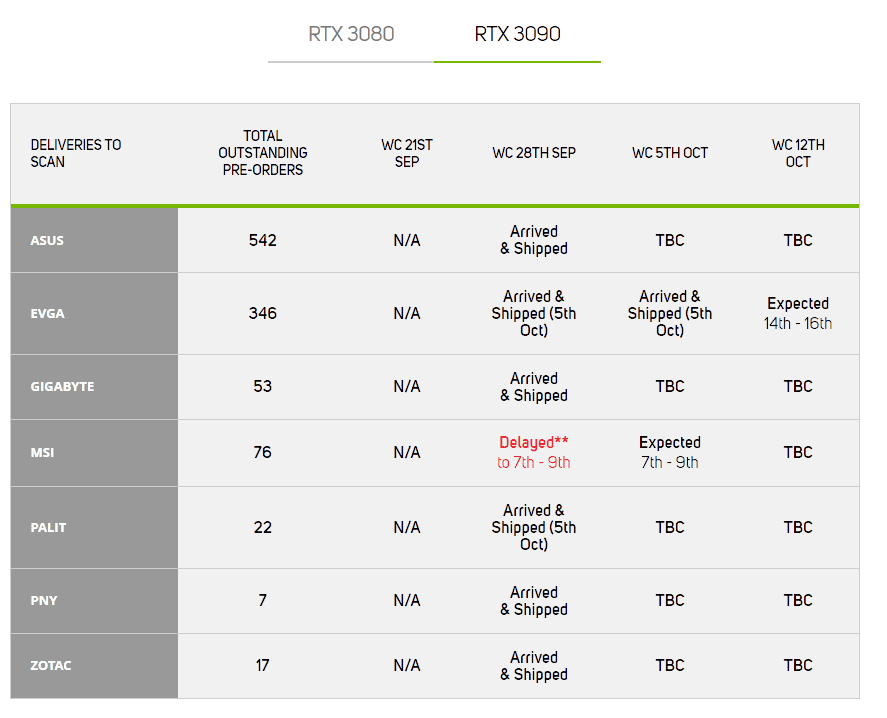Image resolution: width=887 pixels, height=718 pixels.
Task: Switch to the RTX 3080 tab
Action: (351, 34)
